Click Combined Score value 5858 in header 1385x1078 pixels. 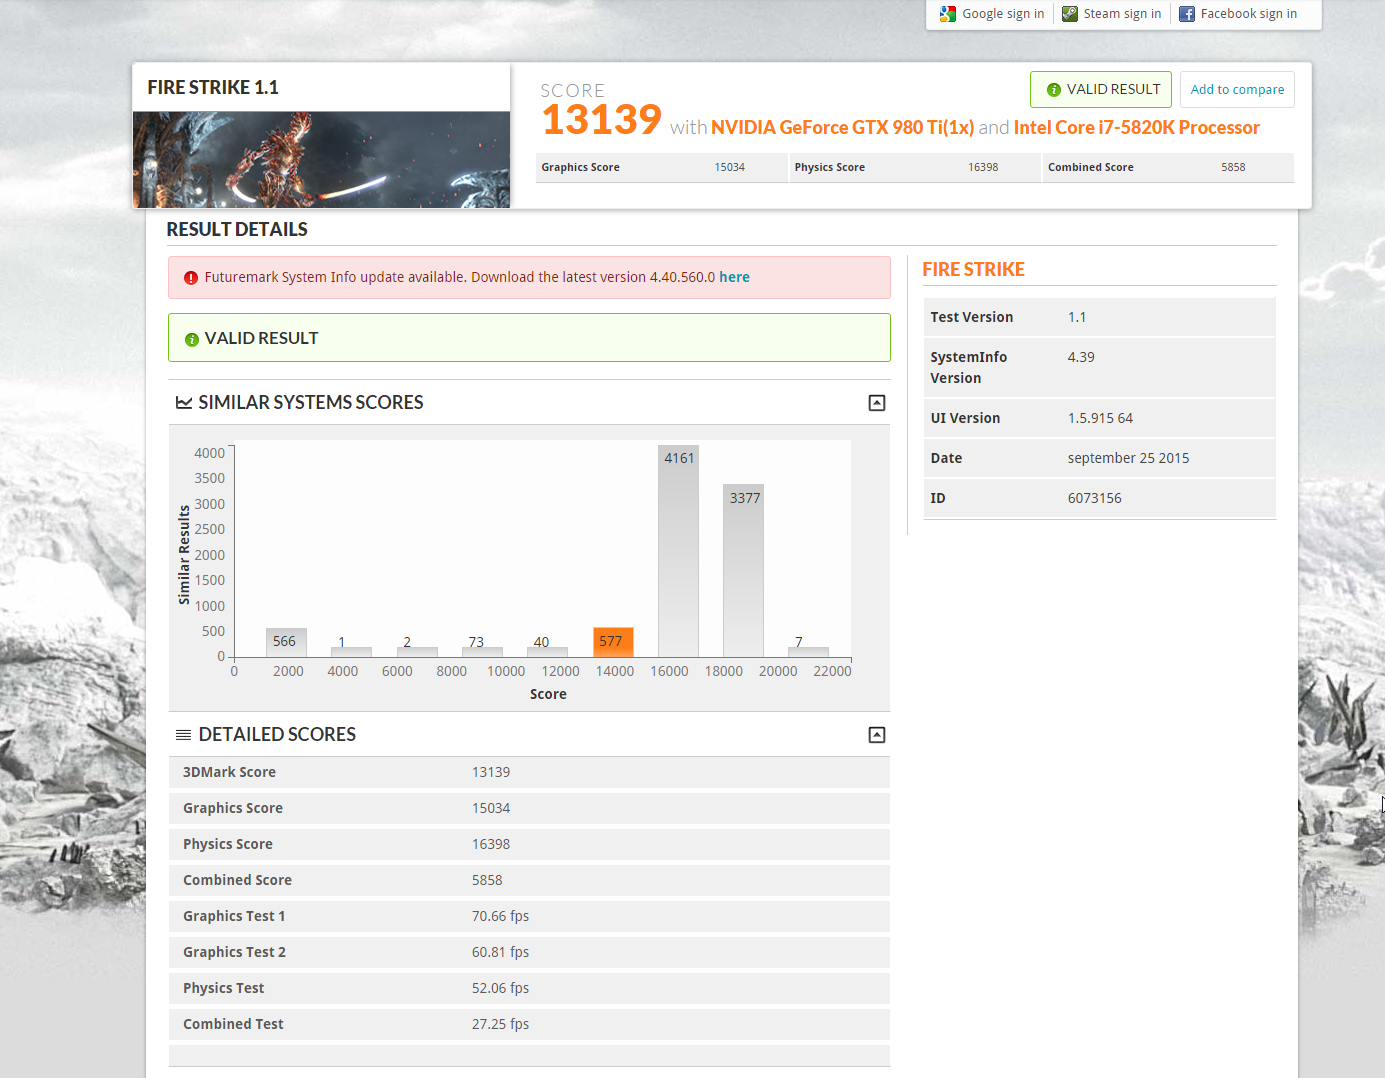[x=1233, y=167]
